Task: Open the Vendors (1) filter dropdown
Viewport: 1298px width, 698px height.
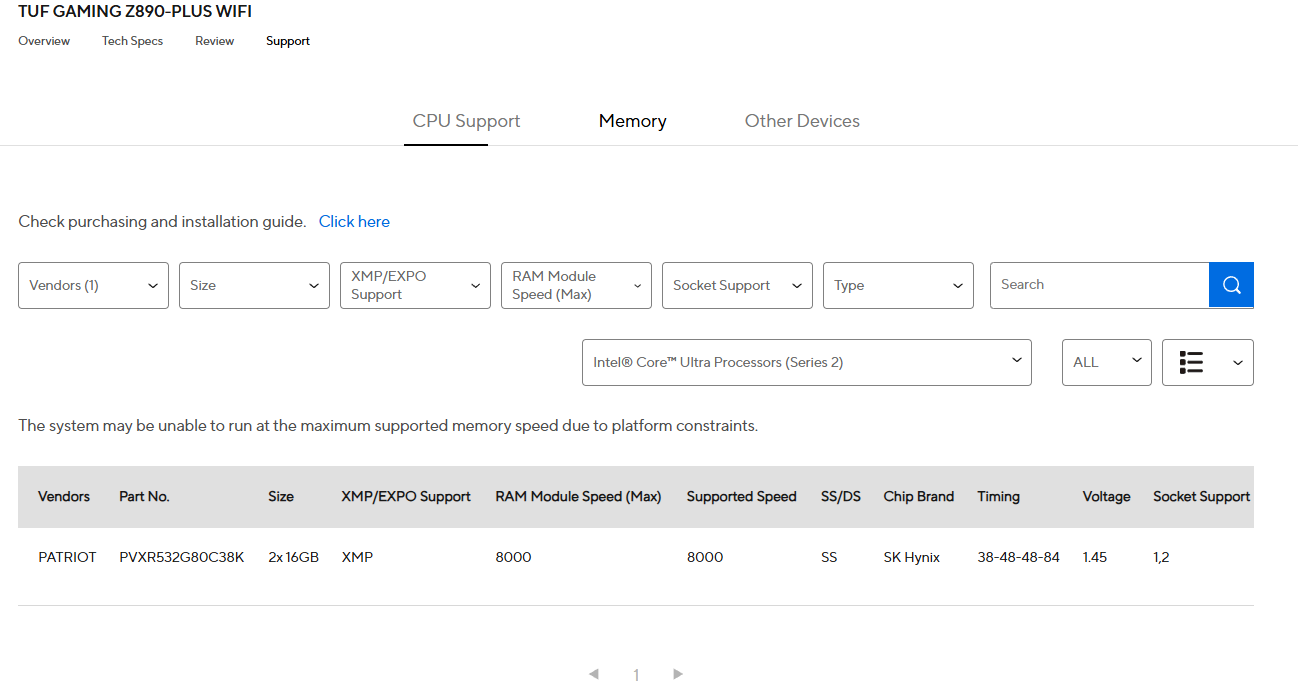Action: [93, 285]
